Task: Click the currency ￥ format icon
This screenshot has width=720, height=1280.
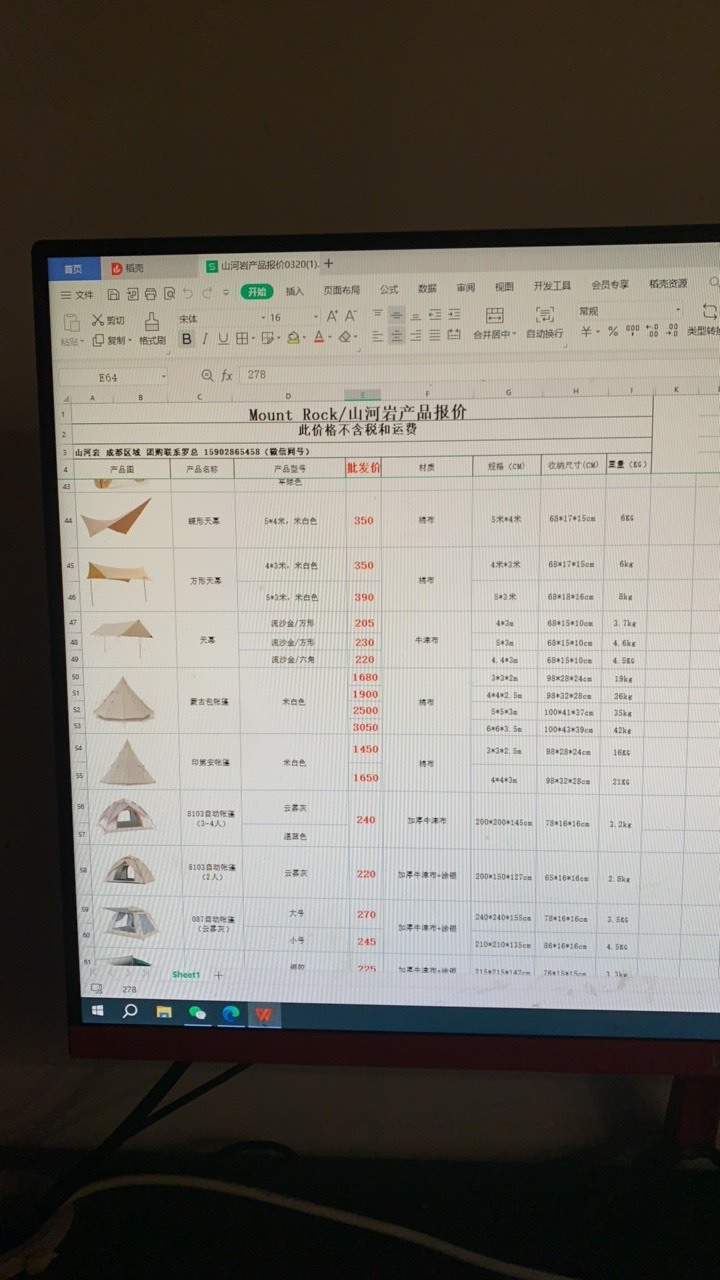Action: pyautogui.click(x=586, y=331)
